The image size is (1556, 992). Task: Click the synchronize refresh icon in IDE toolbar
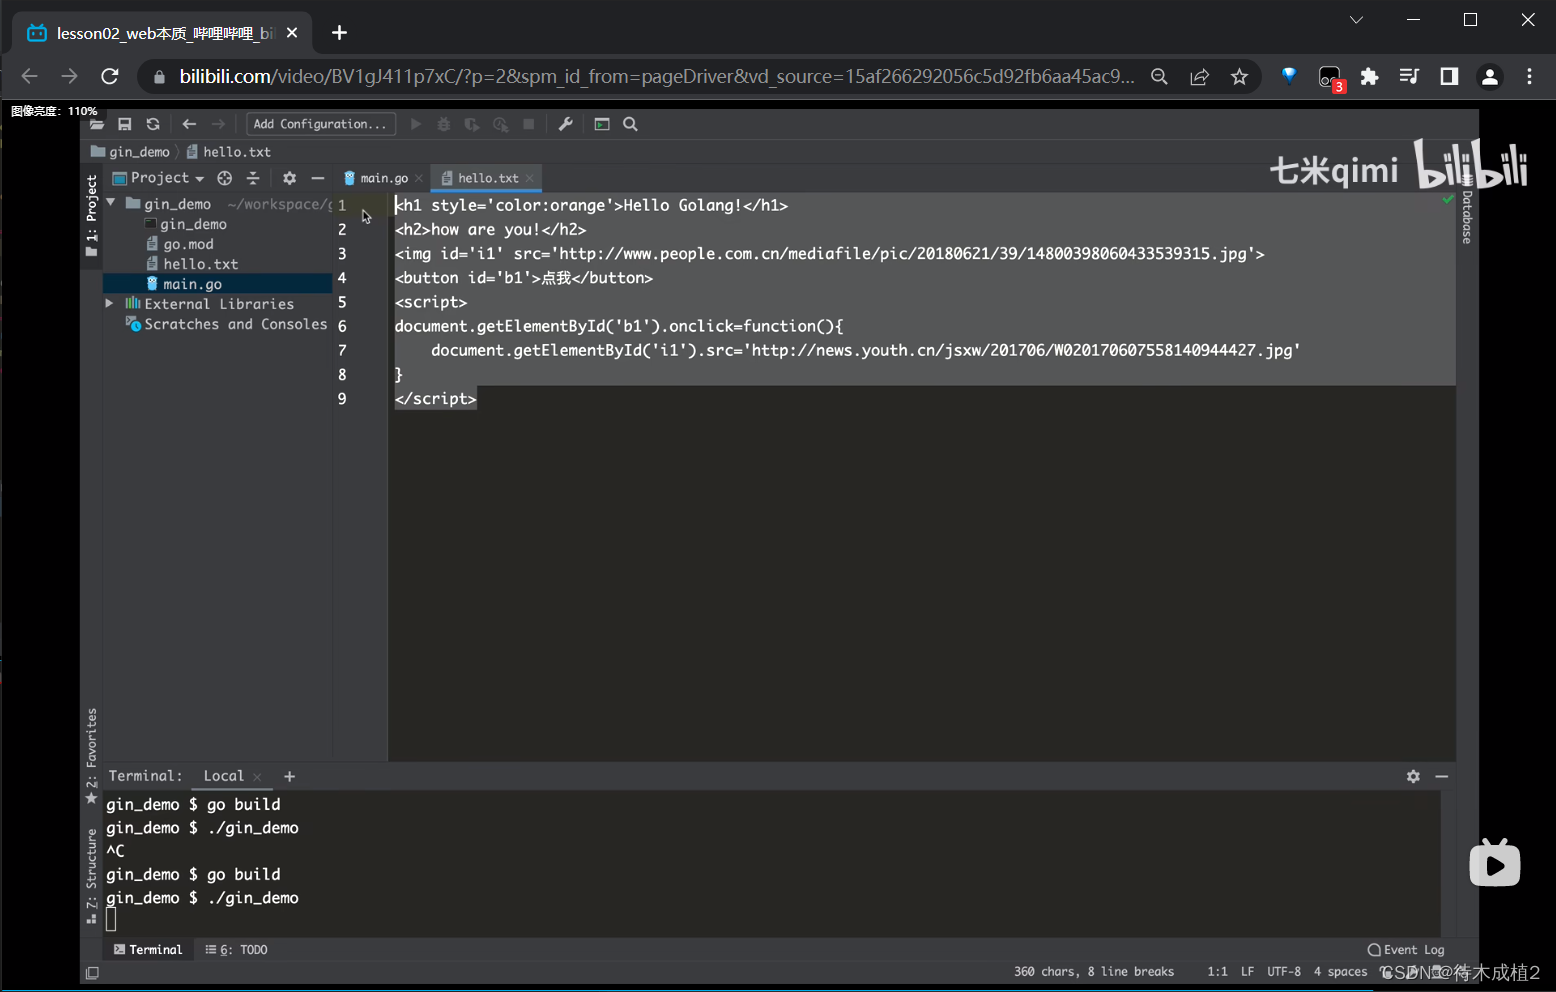[x=153, y=124]
